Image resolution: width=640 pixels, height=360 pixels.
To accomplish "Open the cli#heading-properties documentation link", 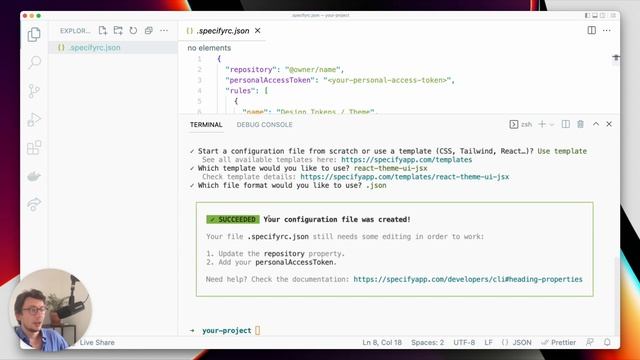I will point(468,279).
